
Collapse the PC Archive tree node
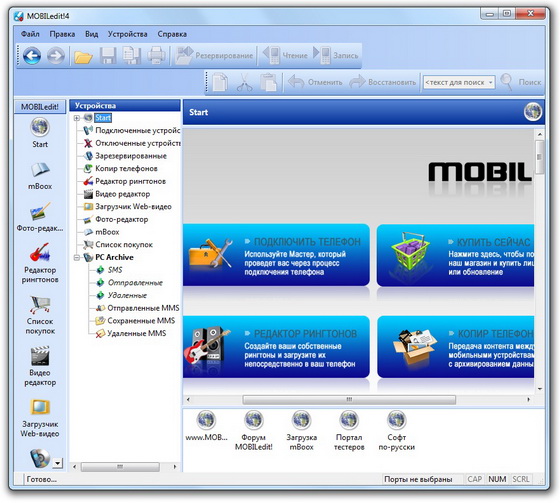[x=76, y=257]
